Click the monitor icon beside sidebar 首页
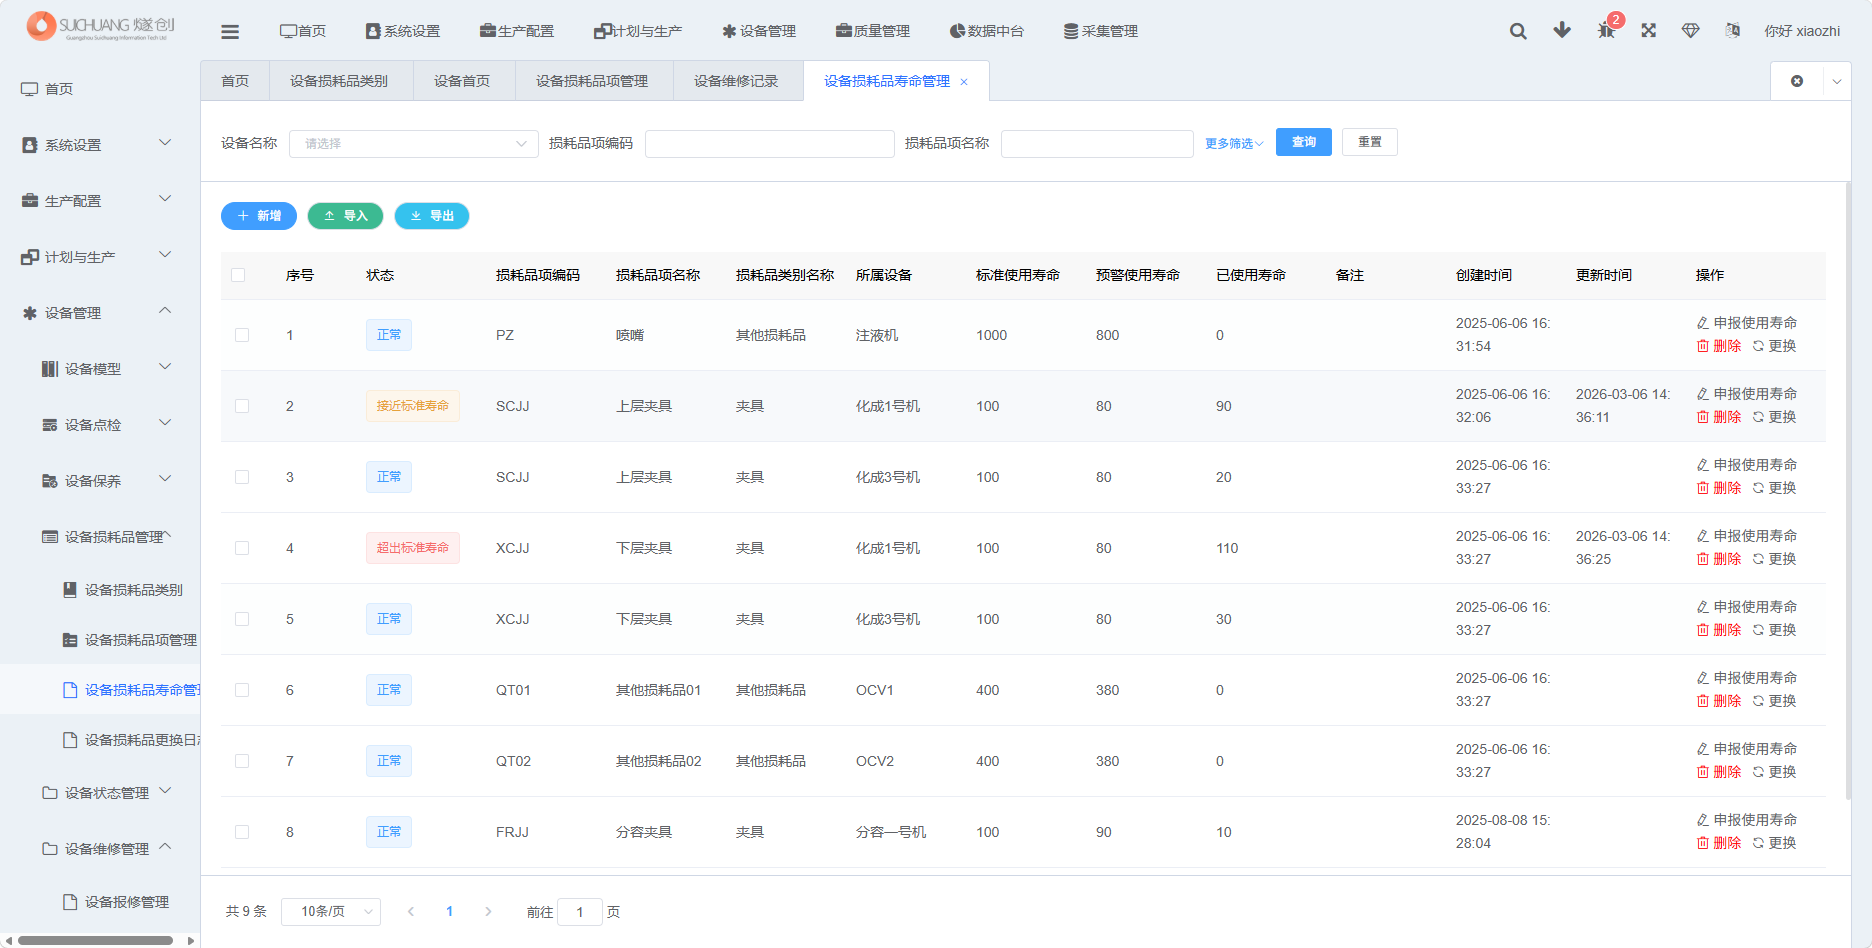 [x=30, y=89]
